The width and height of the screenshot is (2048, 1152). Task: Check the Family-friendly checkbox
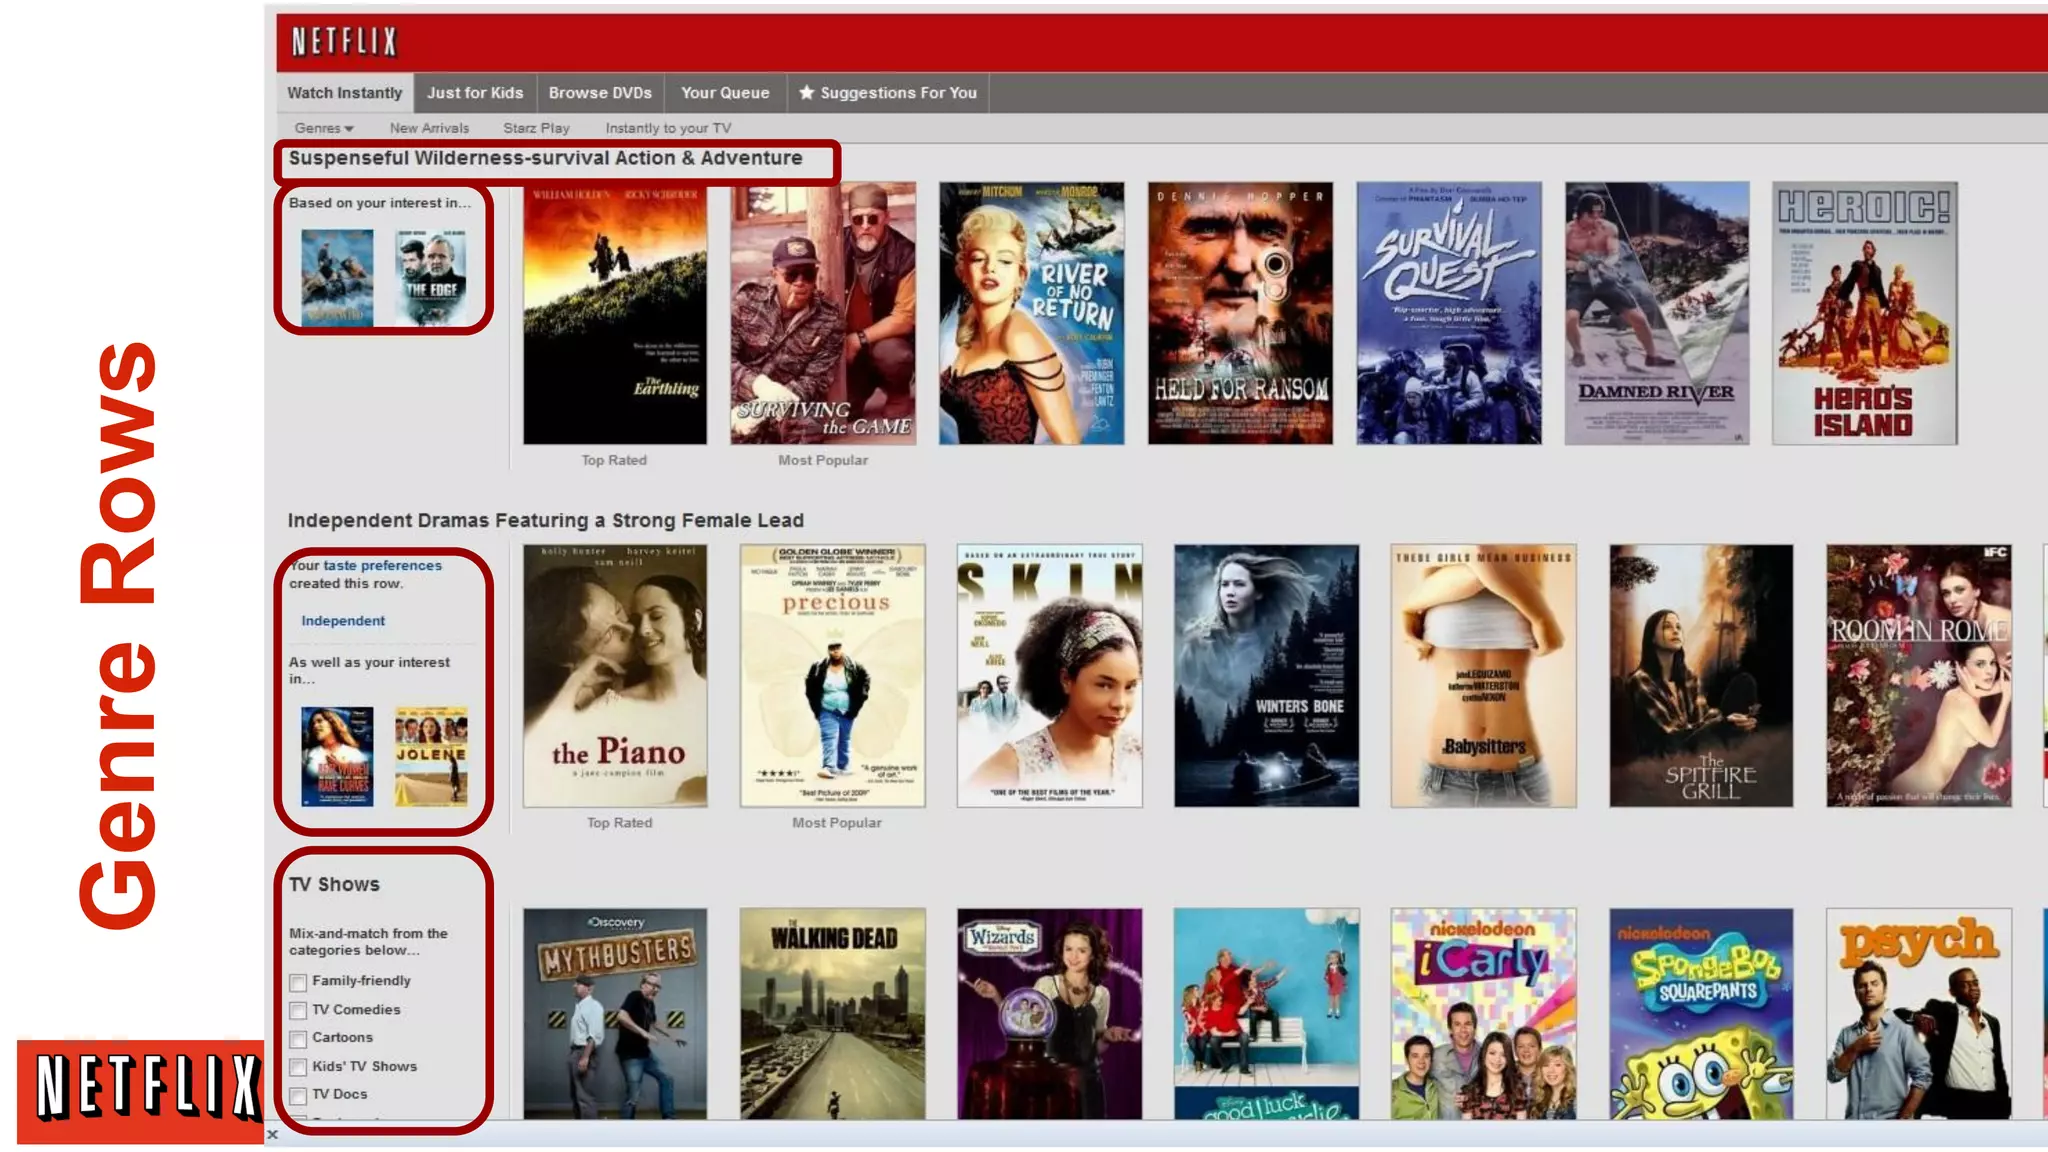point(298,982)
